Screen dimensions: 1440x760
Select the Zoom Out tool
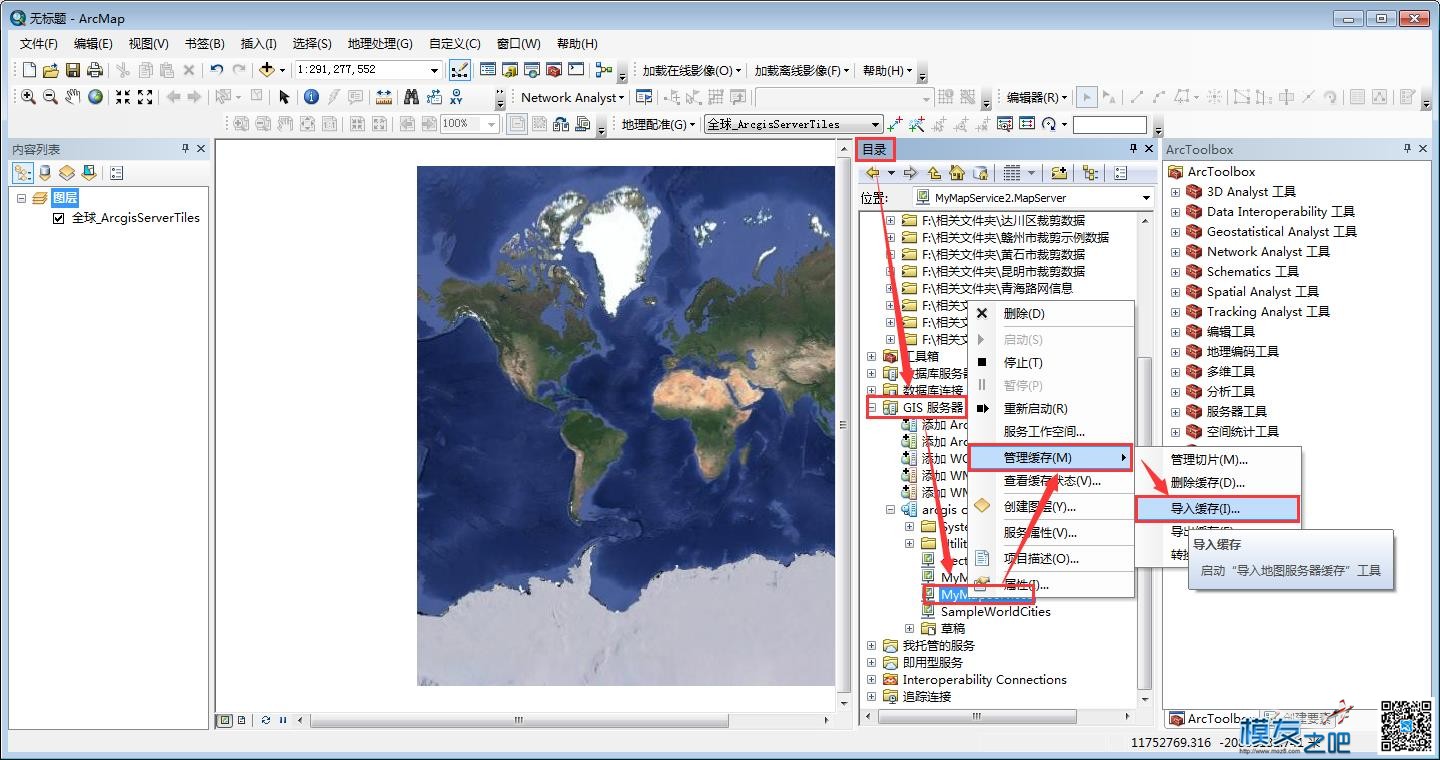point(50,97)
